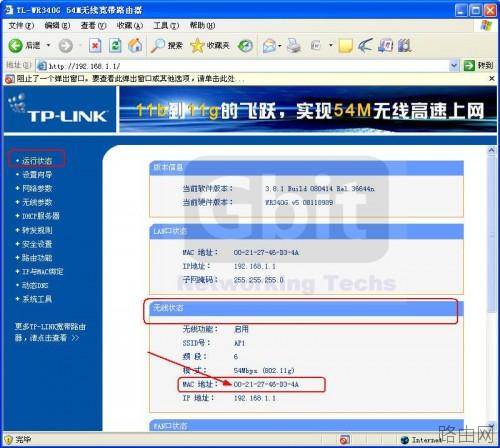Expand DHCP服务器 in the sidebar

41,216
